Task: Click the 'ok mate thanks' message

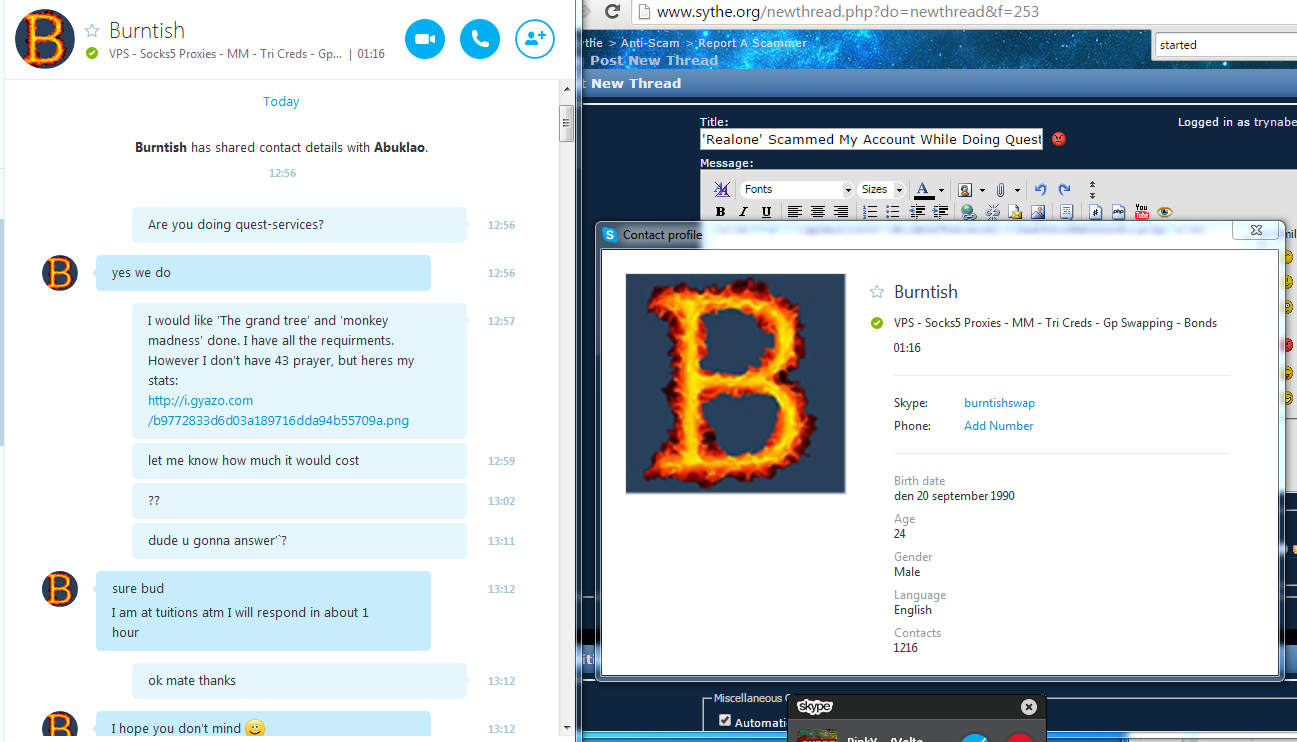Action: [x=299, y=681]
